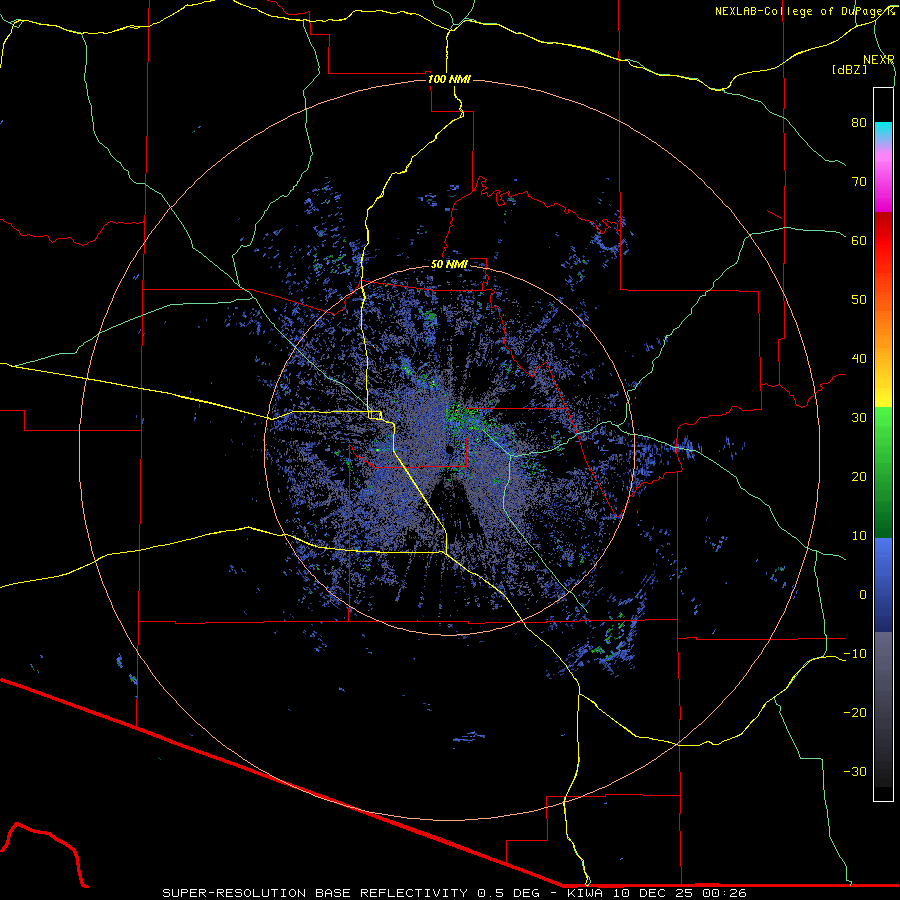Image resolution: width=900 pixels, height=900 pixels.
Task: Click the NEXR label above the color bar
Action: [x=879, y=60]
